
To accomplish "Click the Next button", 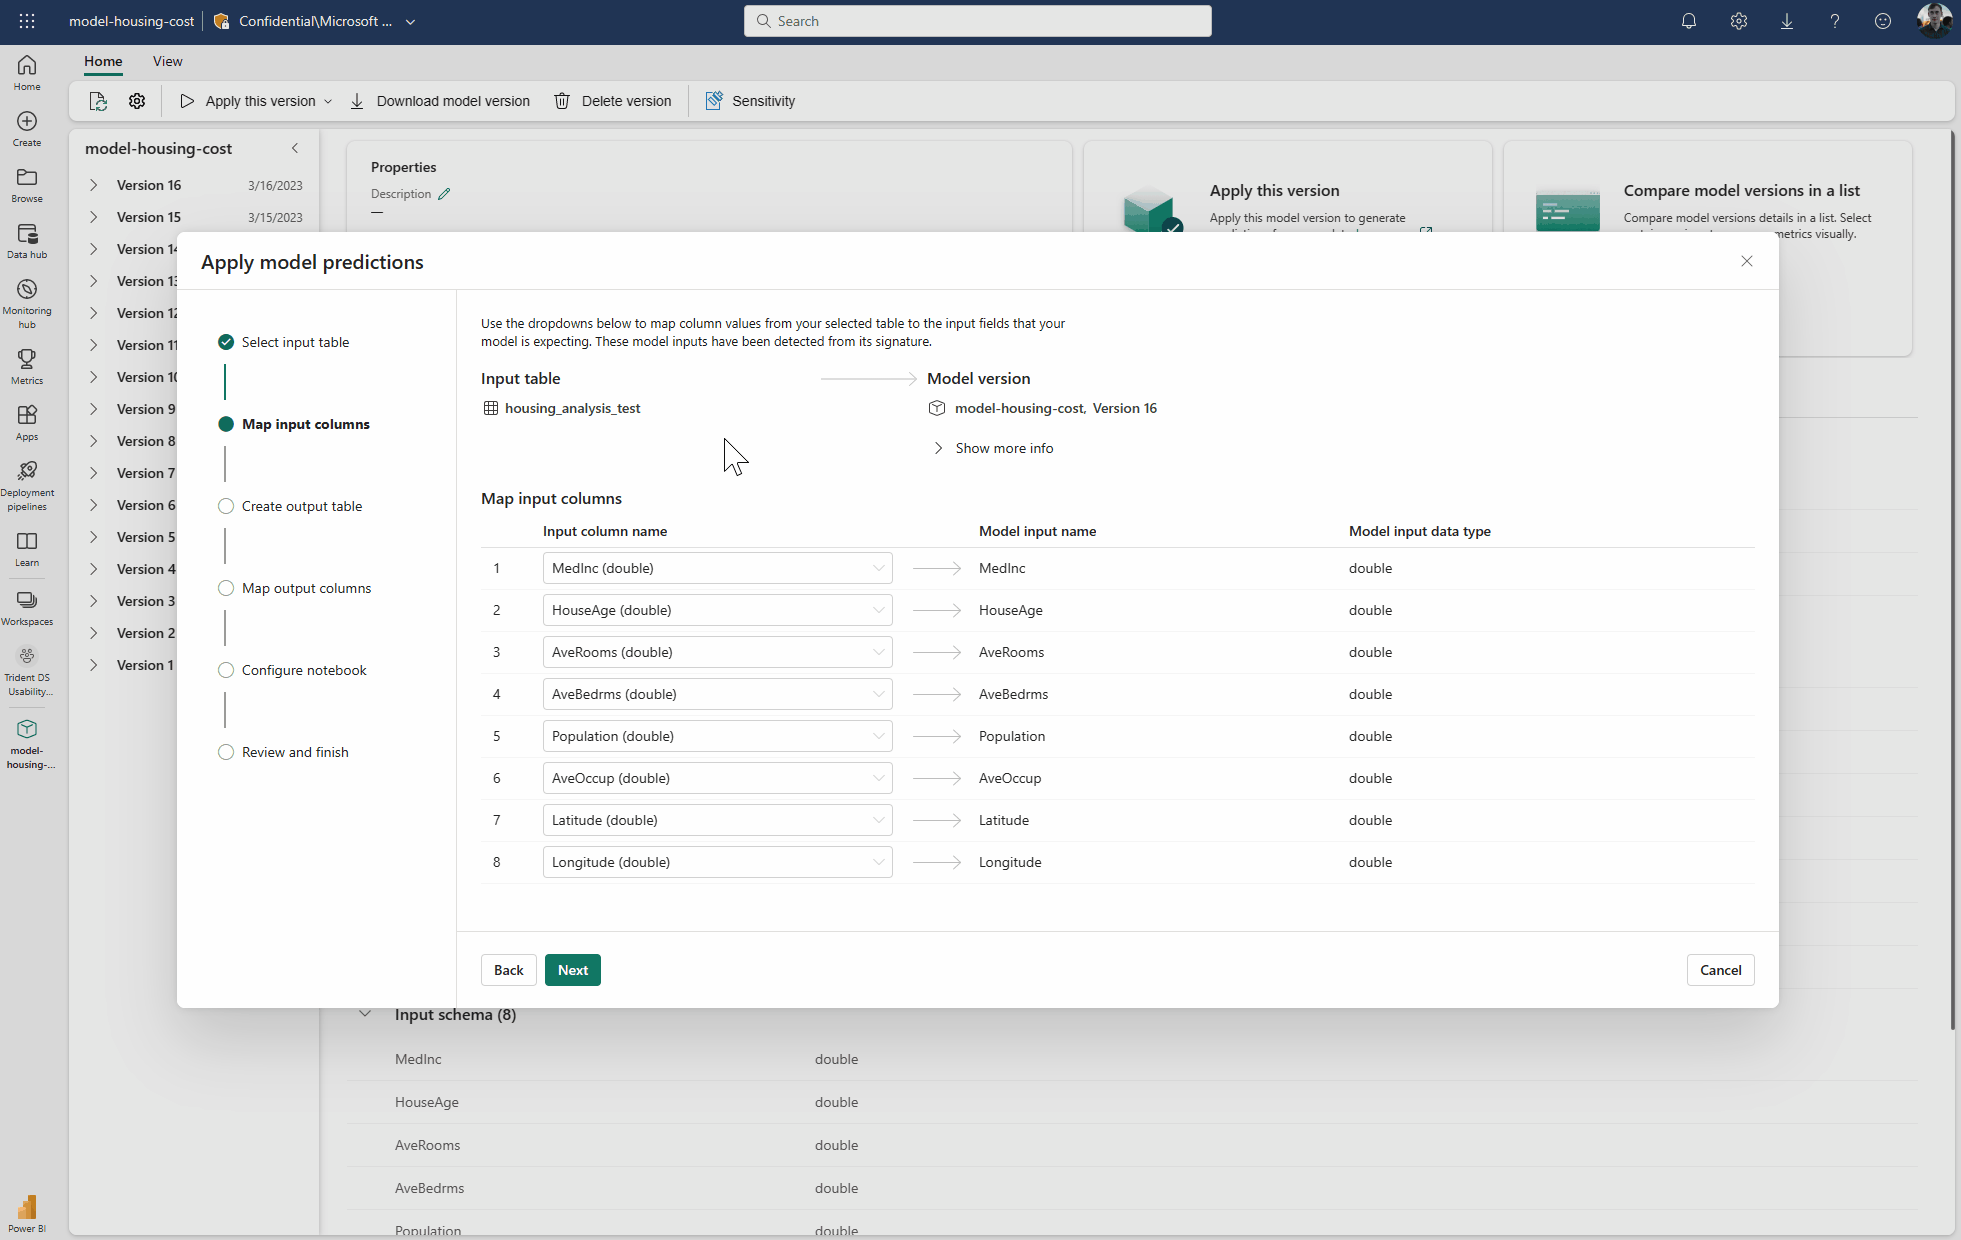I will (x=572, y=970).
